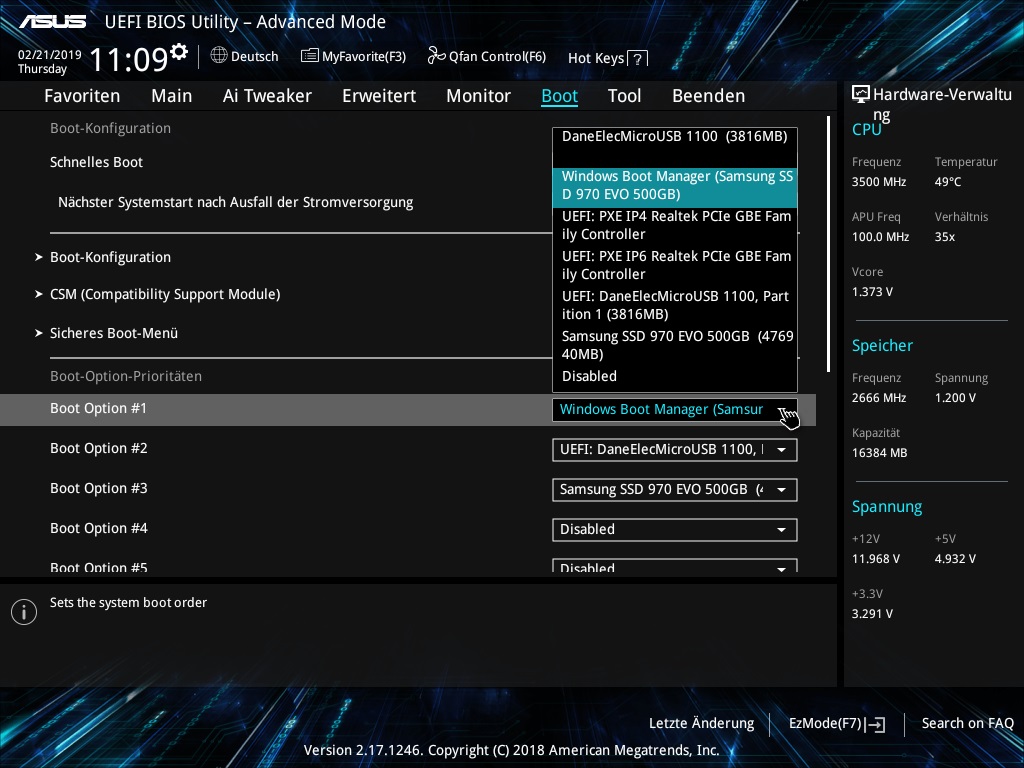Viewport: 1024px width, 768px height.
Task: Click Letzte Änderung at the bottom
Action: tap(701, 724)
